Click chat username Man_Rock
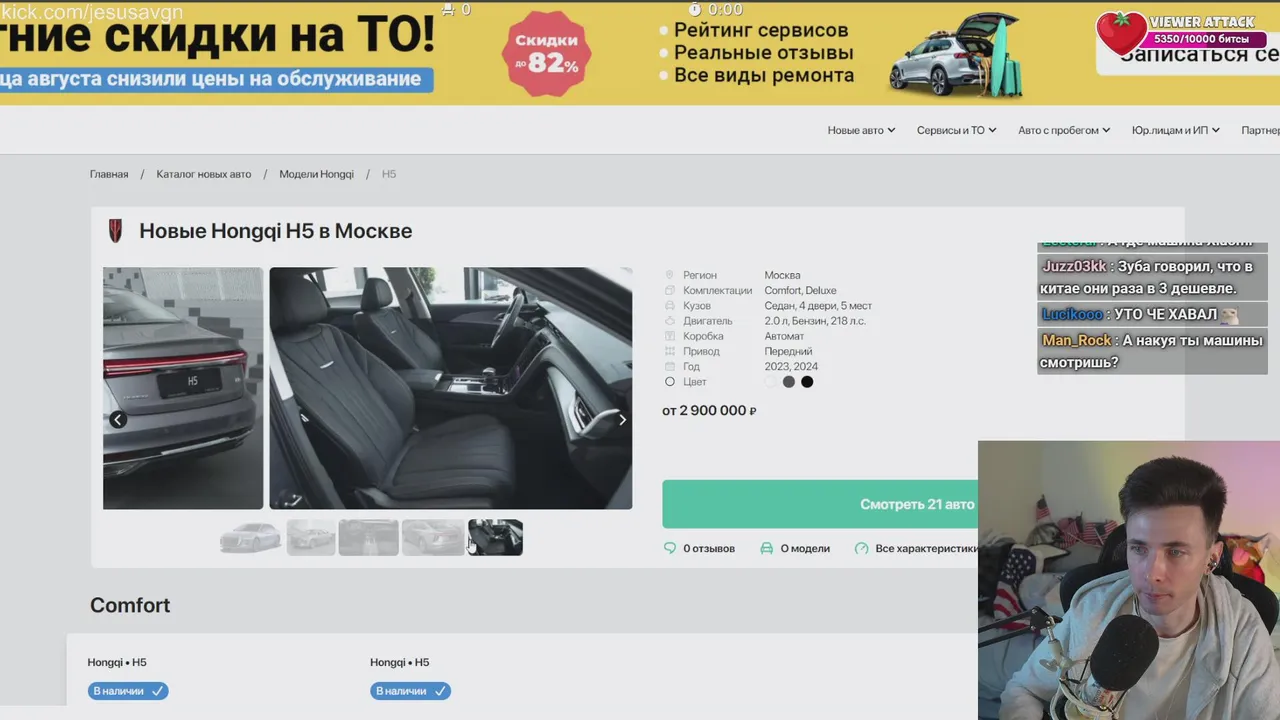 pyautogui.click(x=1077, y=340)
